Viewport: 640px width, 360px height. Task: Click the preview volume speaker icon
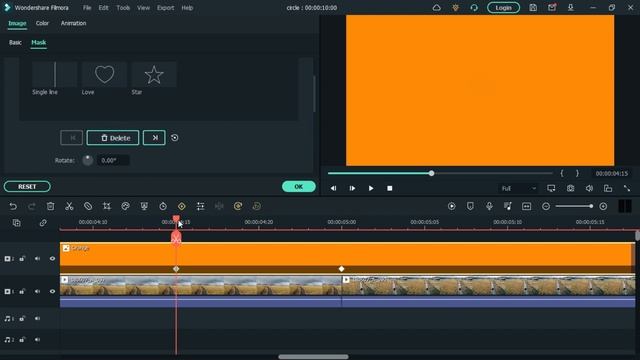[x=589, y=188]
